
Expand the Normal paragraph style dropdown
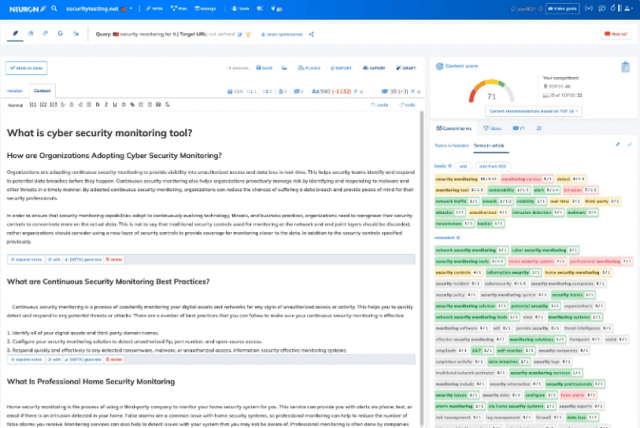(x=17, y=104)
